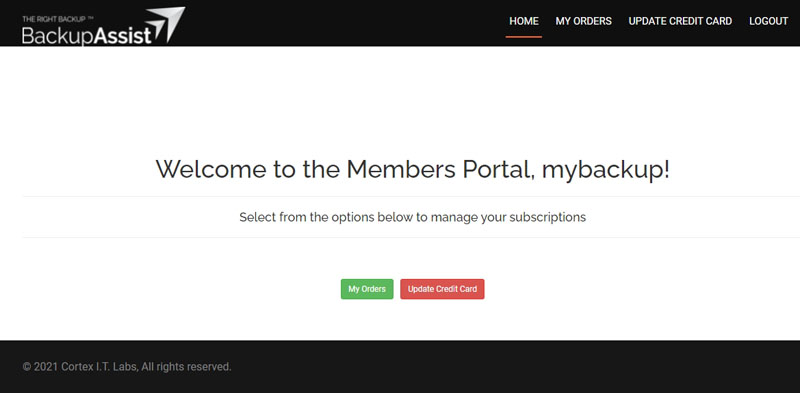Screen dimensions: 800x393
Task: Click the orange underline beneath HOME
Action: point(523,37)
